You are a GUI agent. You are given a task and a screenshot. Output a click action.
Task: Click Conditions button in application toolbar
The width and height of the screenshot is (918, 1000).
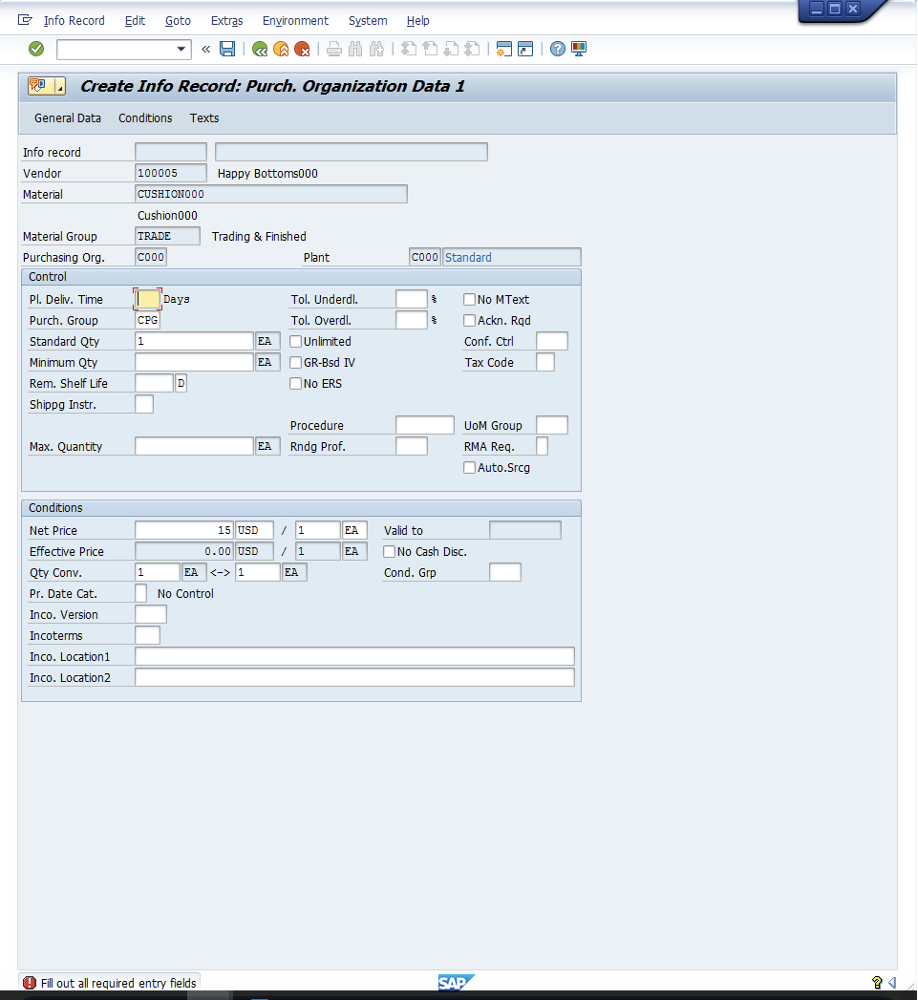(145, 118)
